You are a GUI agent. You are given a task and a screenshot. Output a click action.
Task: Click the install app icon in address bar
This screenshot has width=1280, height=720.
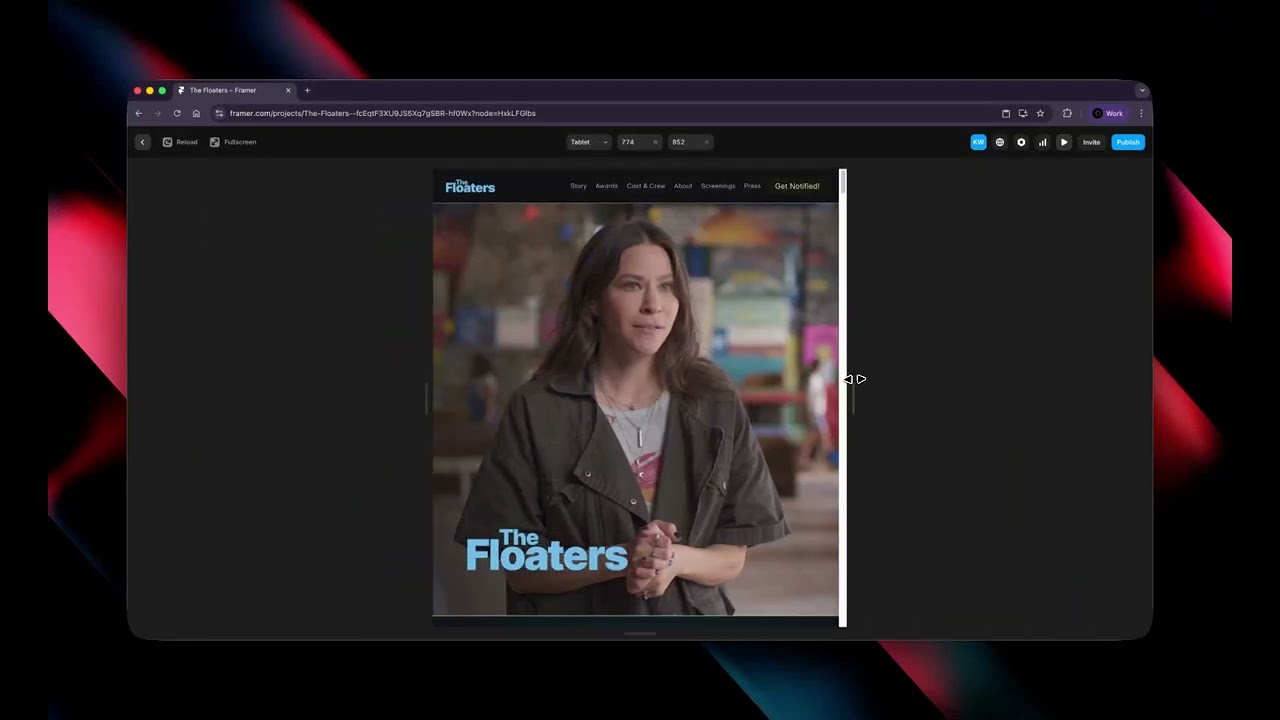(1022, 113)
